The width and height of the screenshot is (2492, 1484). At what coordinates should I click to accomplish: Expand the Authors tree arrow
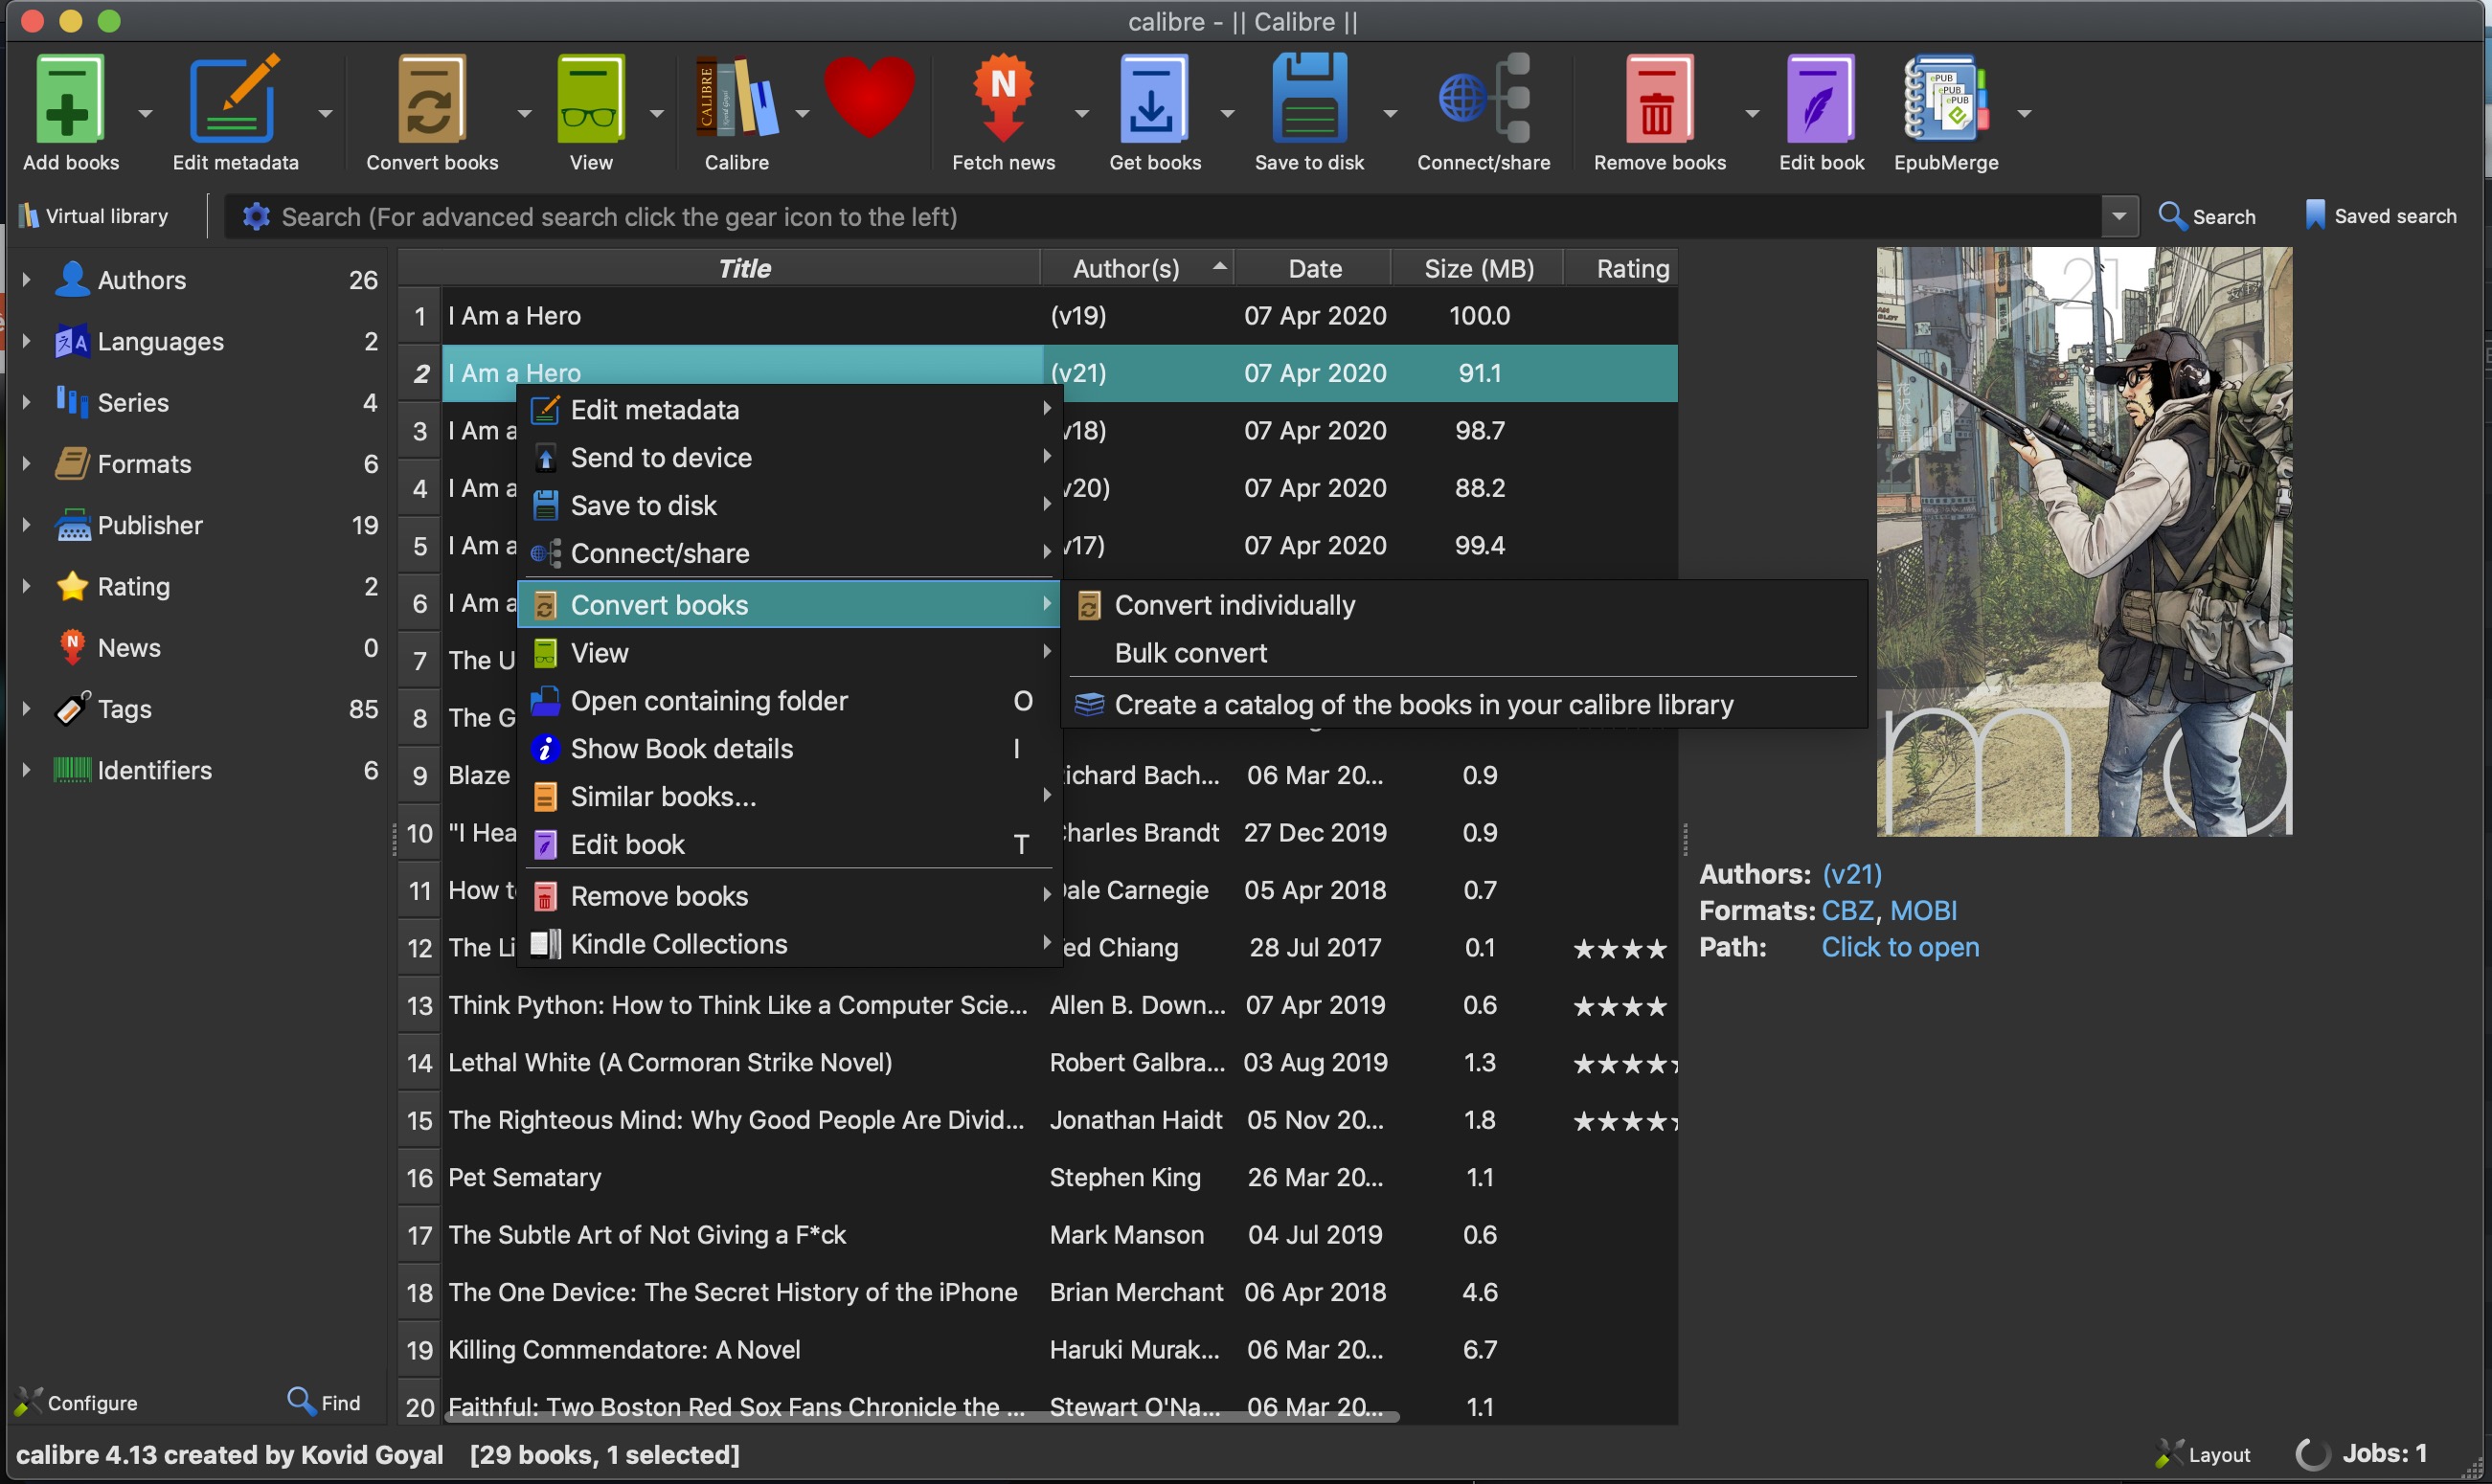[26, 280]
